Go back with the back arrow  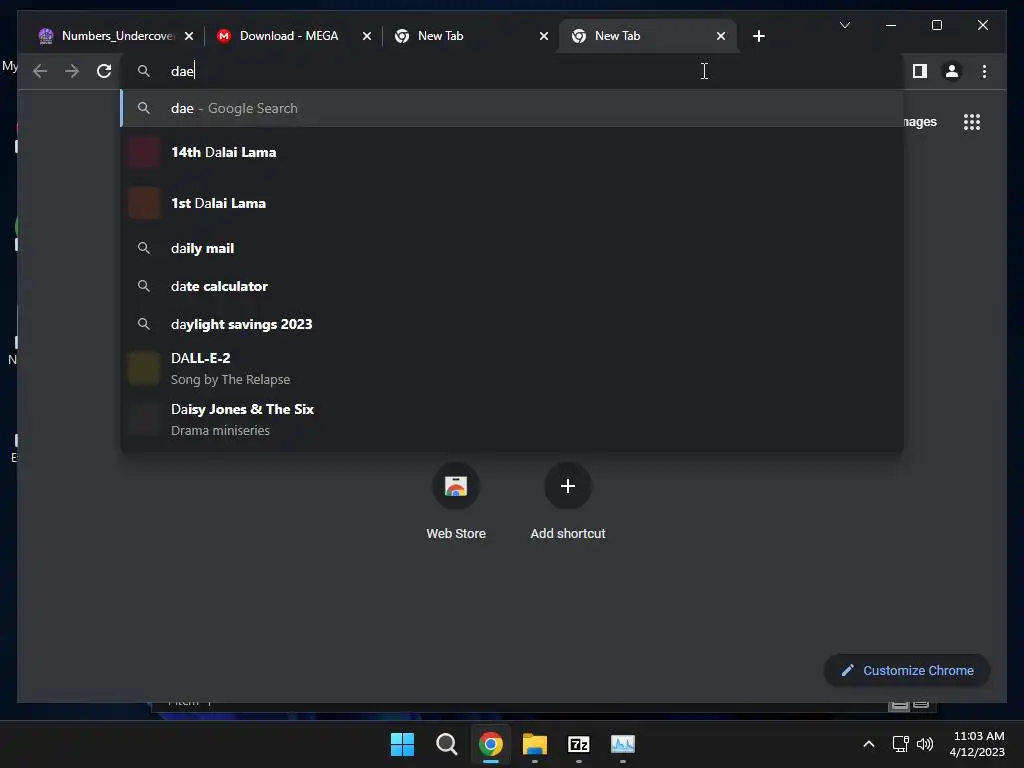tap(40, 71)
